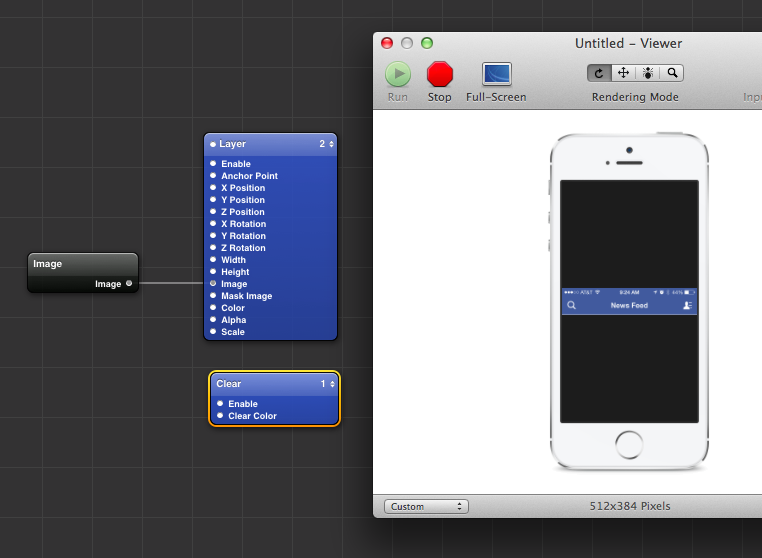This screenshot has height=558, width=762.
Task: Click the phone home button in preview
Action: point(629,444)
